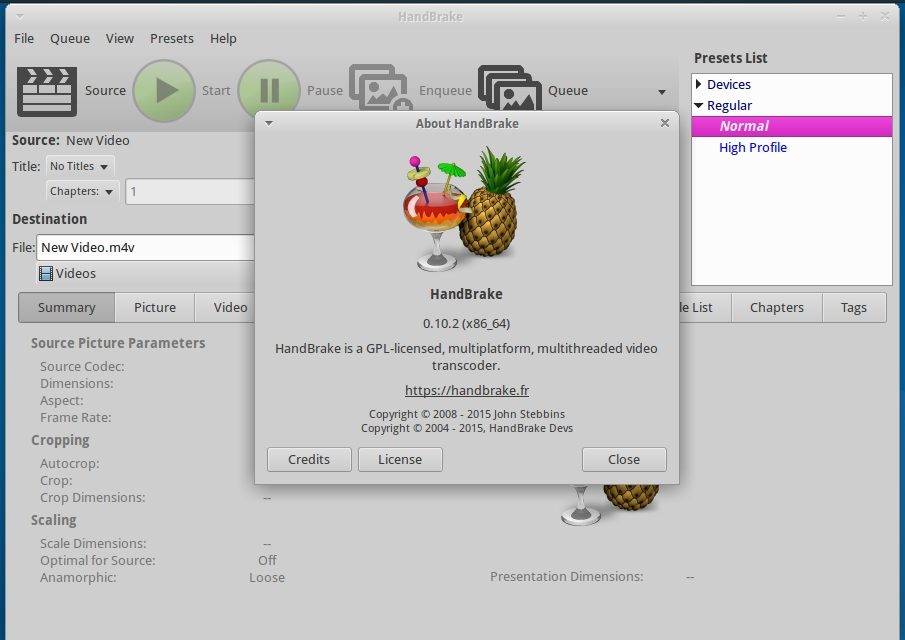Open the Presets menu
The height and width of the screenshot is (640, 905).
point(172,39)
